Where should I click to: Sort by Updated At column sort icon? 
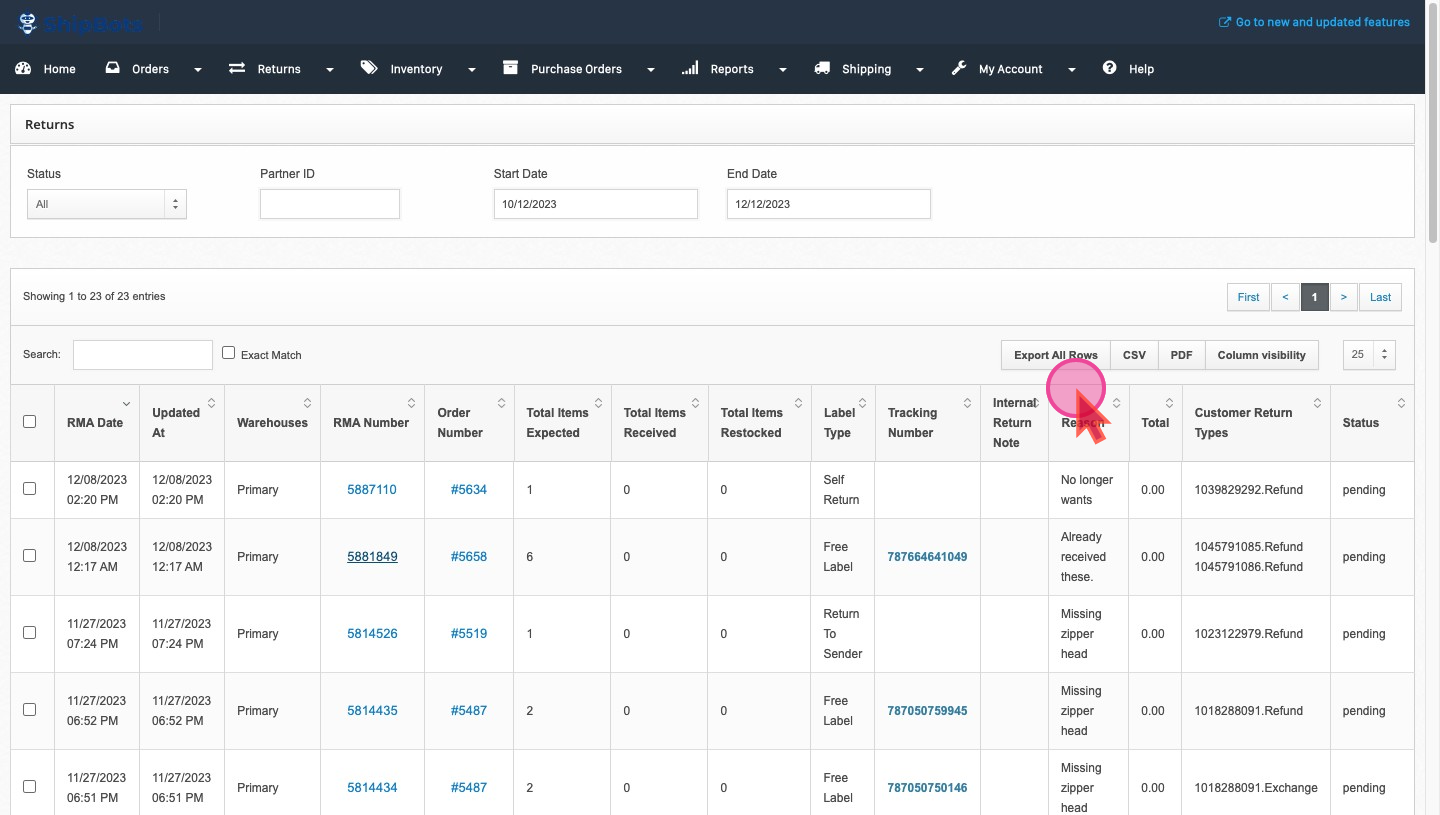coord(212,403)
